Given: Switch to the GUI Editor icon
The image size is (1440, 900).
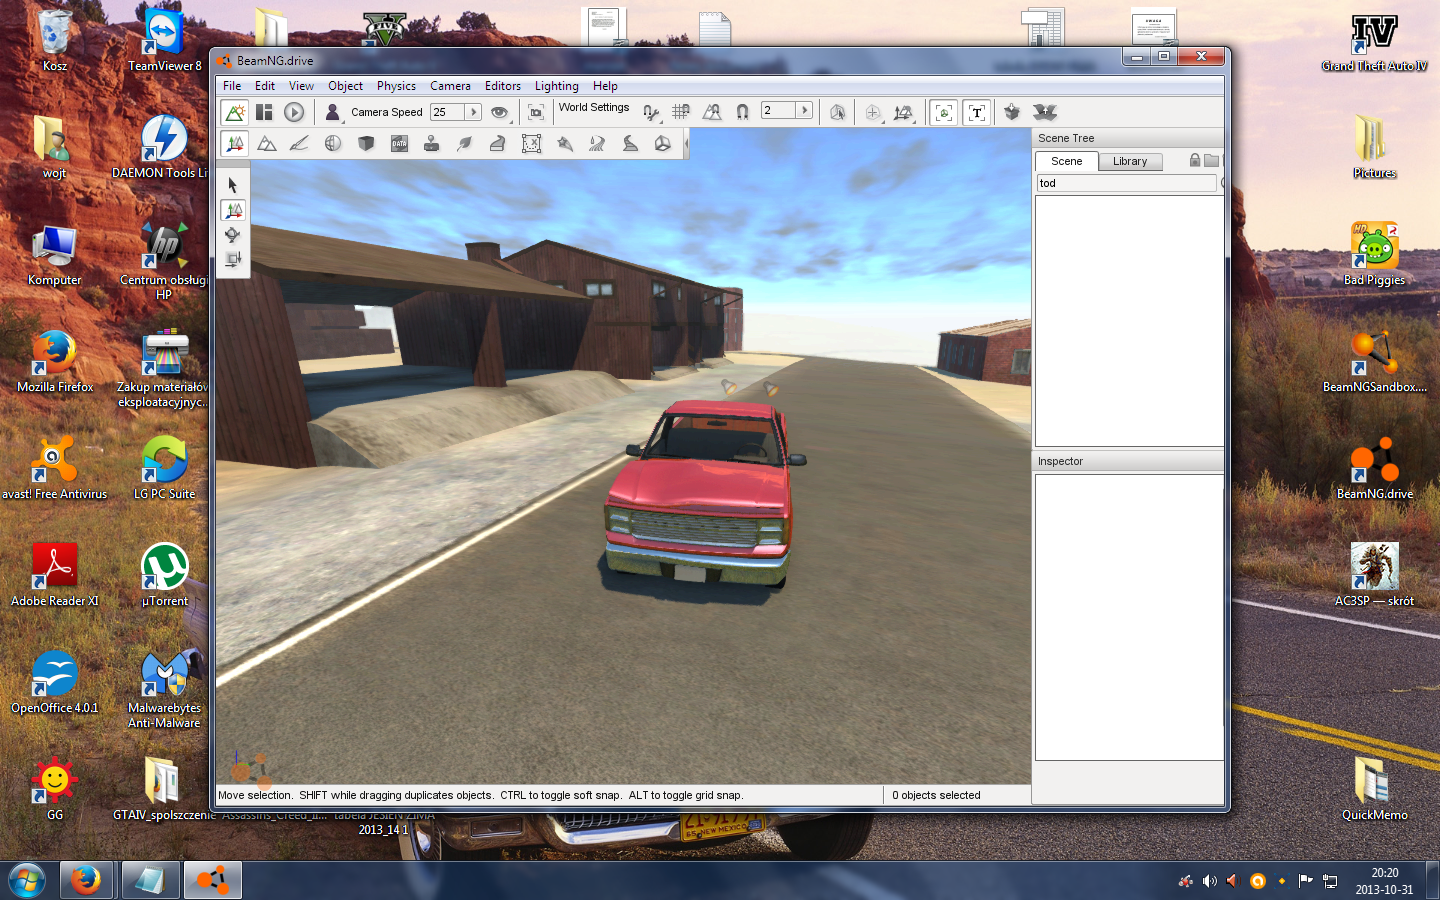Looking at the screenshot, I should pyautogui.click(x=264, y=112).
